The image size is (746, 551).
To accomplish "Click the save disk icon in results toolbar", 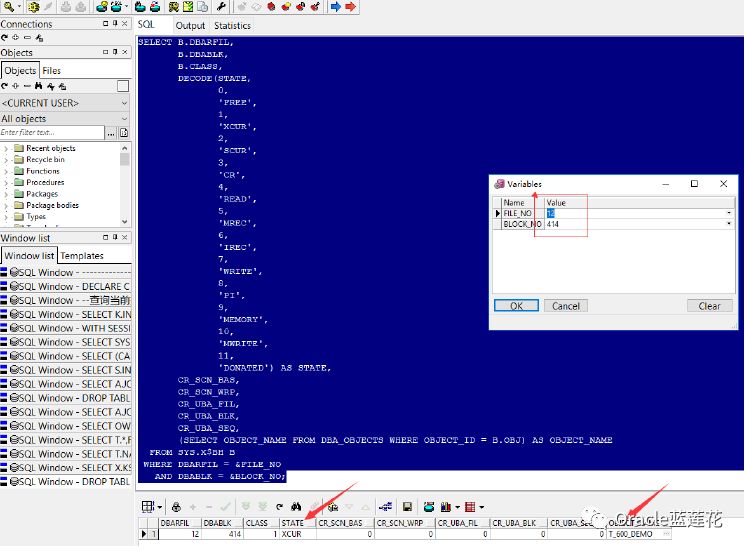I will [407, 507].
